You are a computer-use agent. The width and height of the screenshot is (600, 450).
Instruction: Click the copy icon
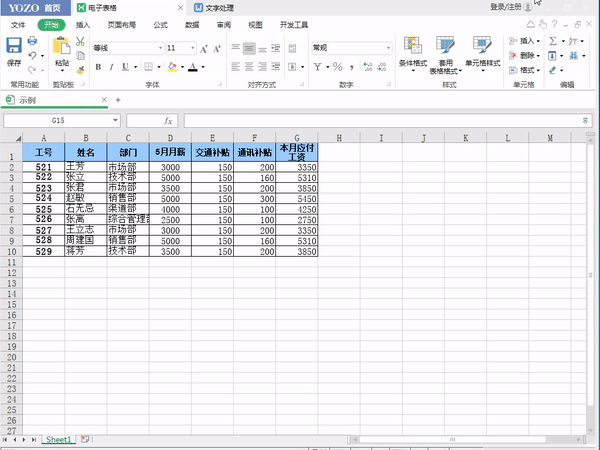coord(80,56)
